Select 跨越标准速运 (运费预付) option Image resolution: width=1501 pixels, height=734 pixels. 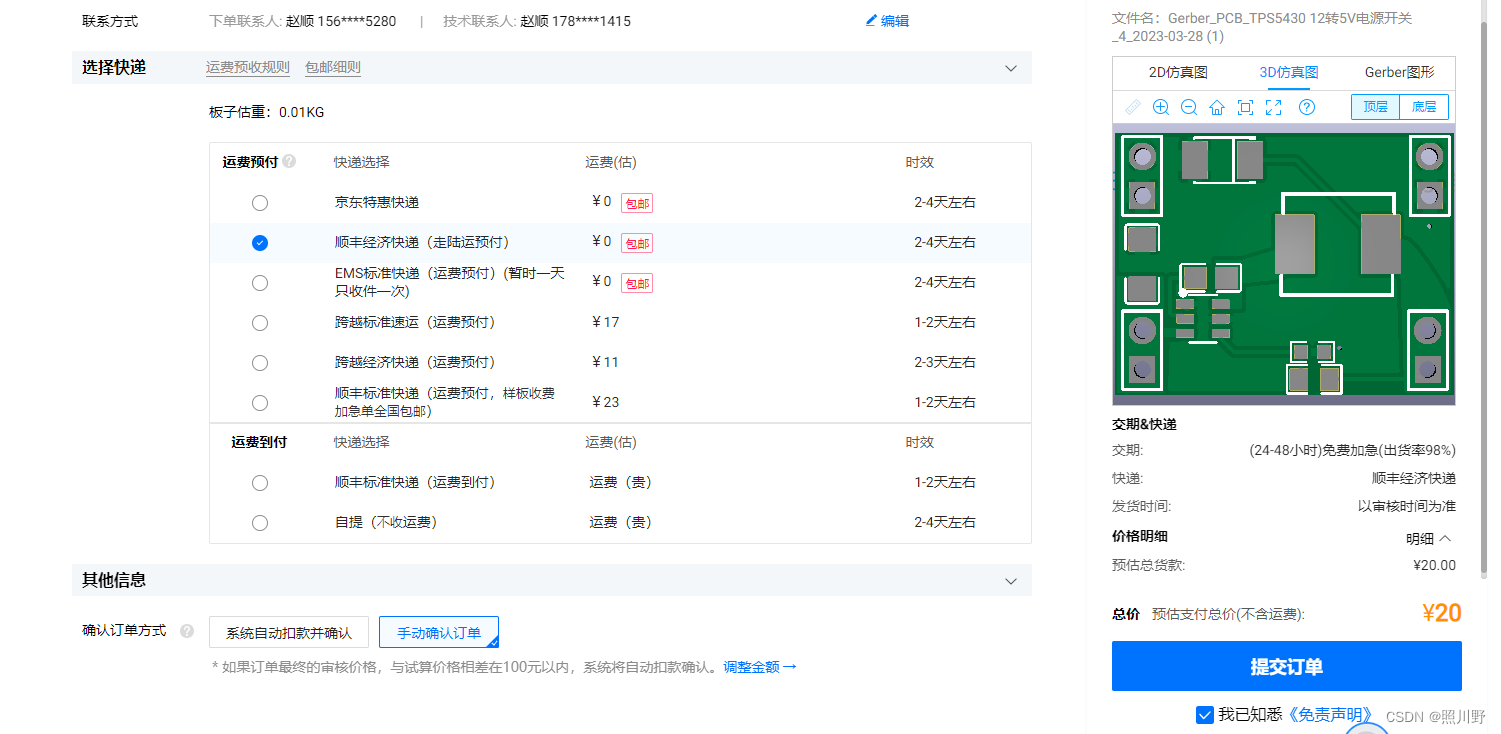pos(260,323)
